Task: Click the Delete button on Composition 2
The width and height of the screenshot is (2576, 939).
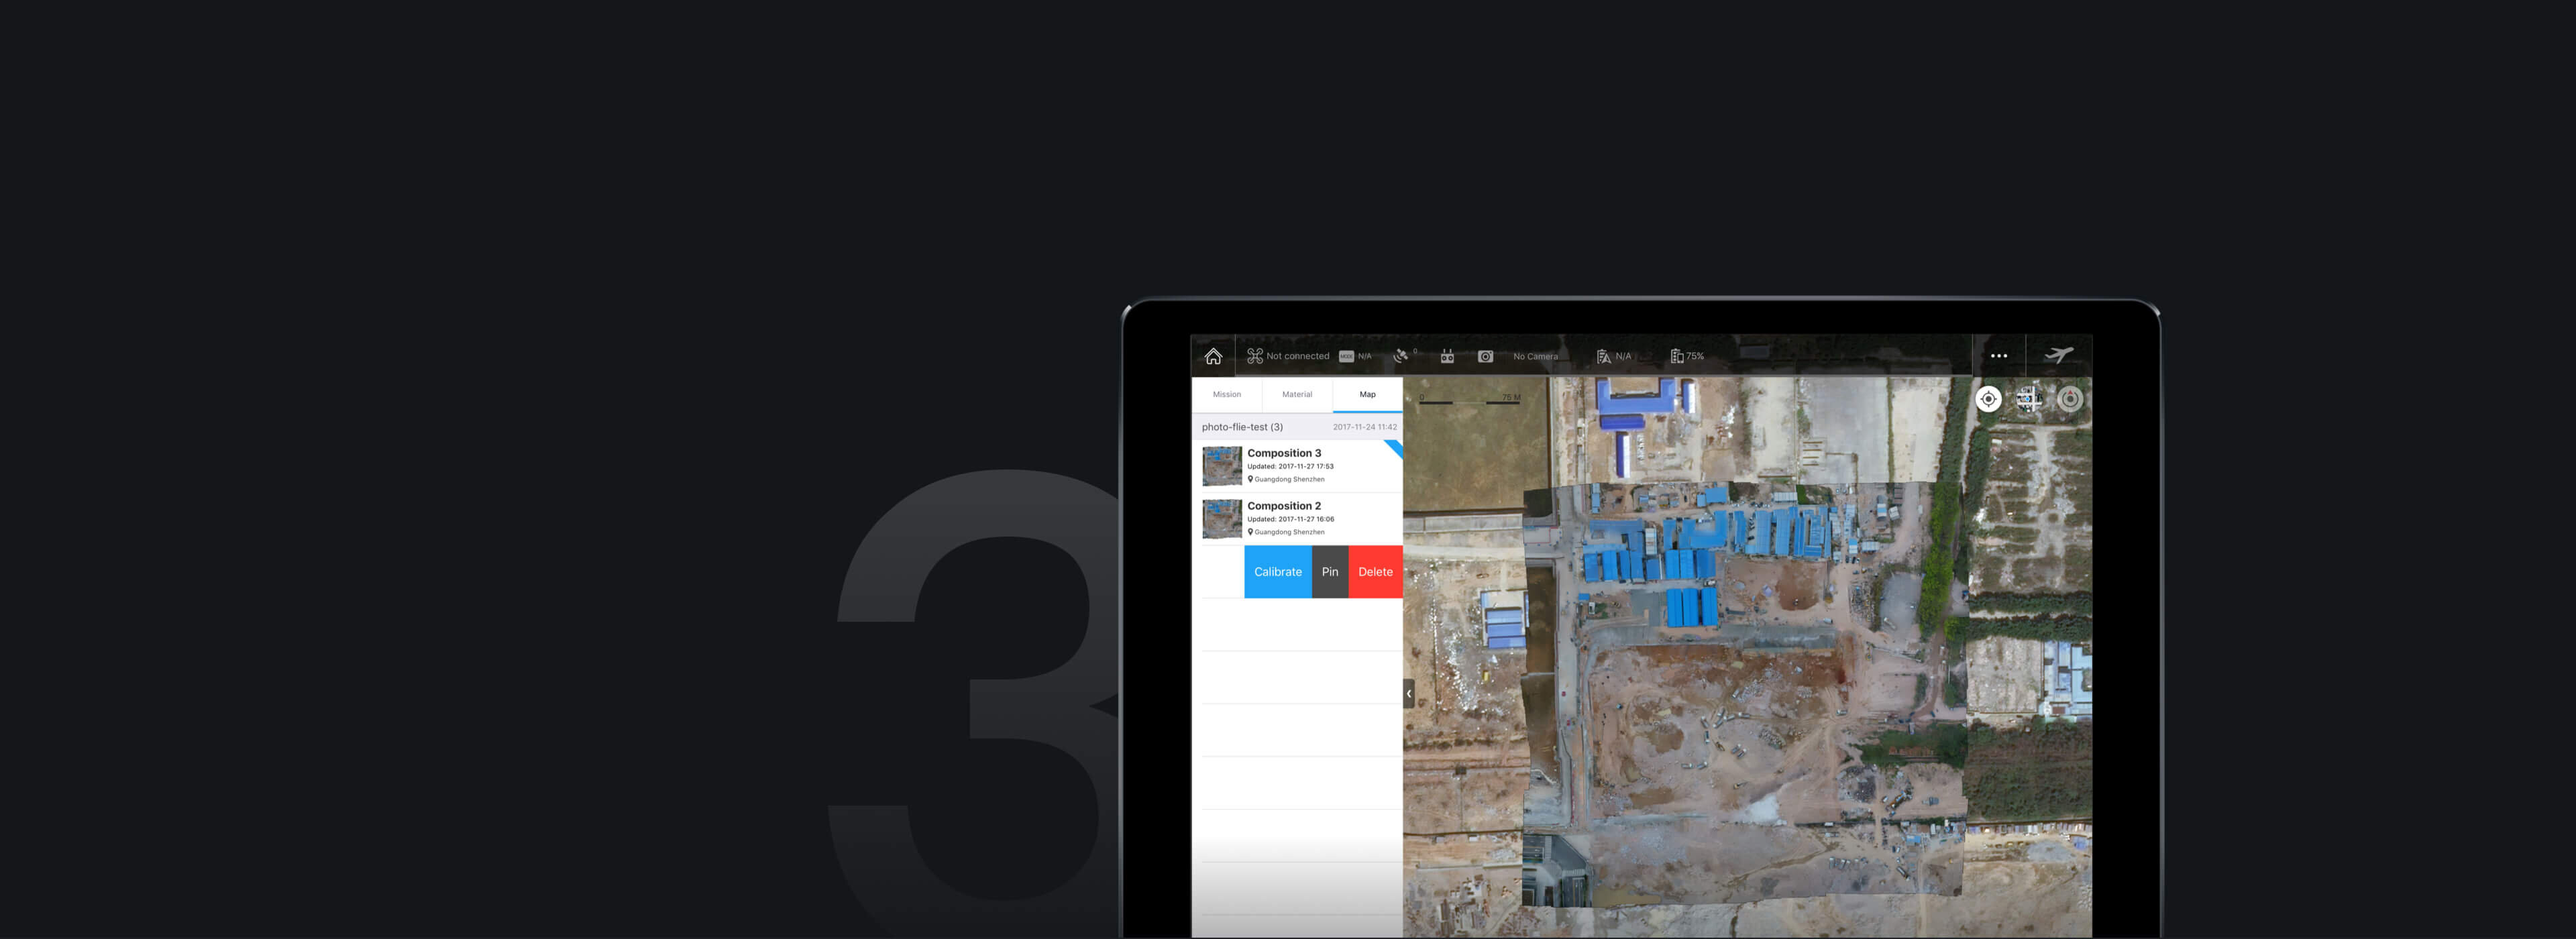Action: pos(1375,571)
